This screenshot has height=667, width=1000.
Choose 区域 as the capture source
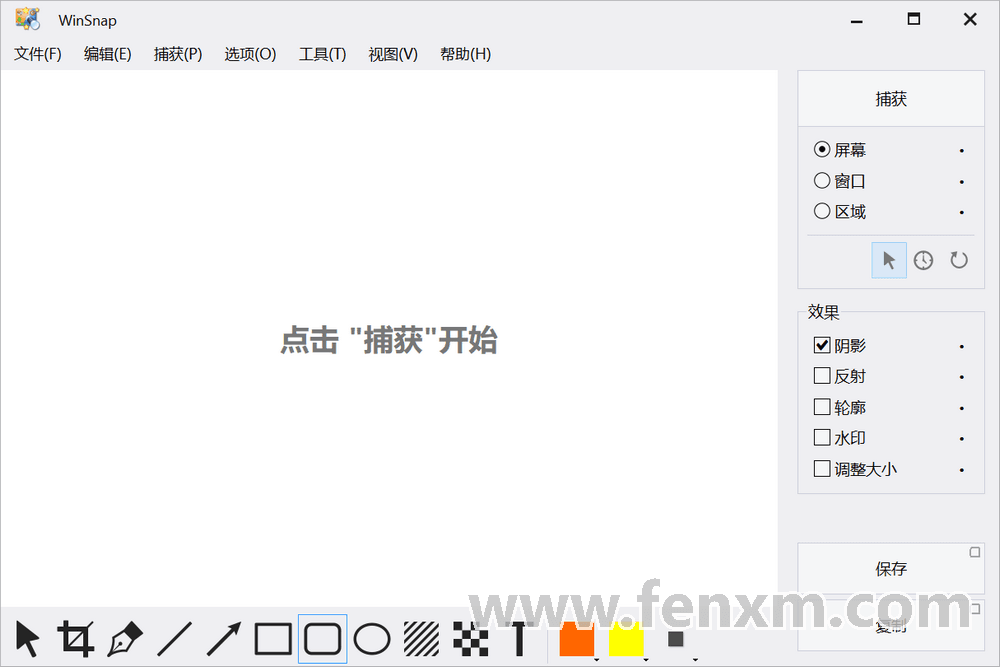coord(840,211)
